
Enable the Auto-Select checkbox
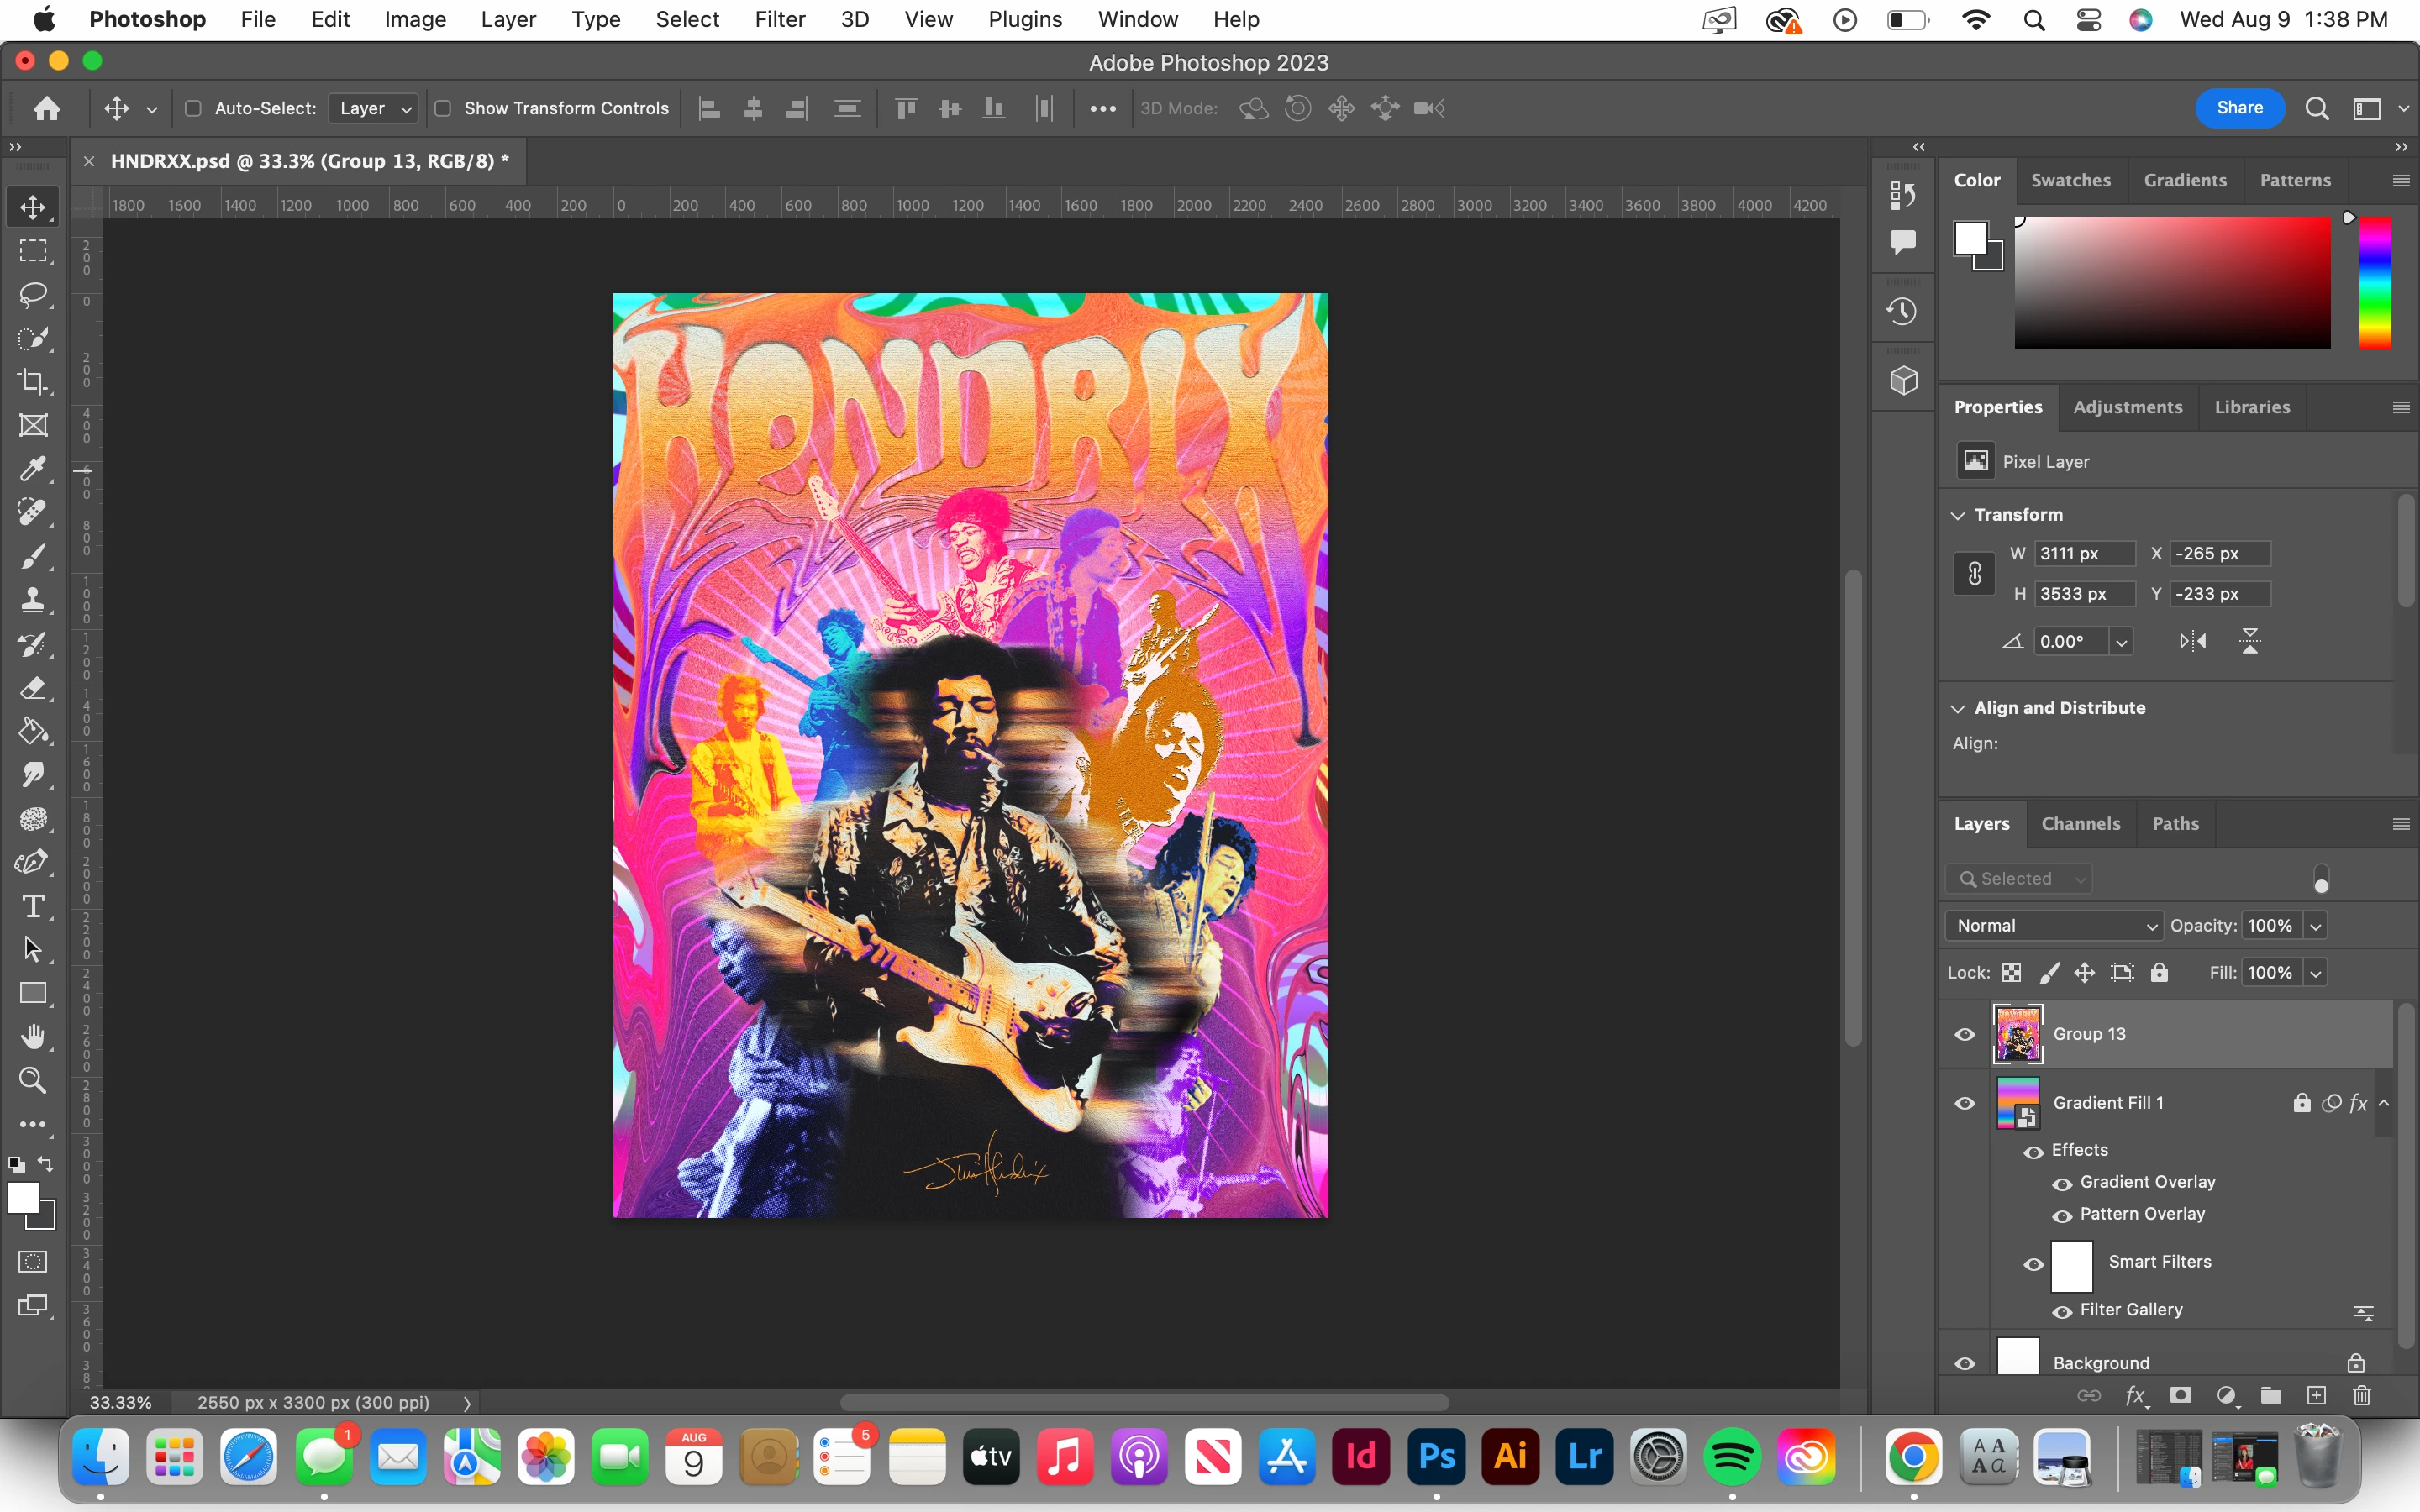pyautogui.click(x=194, y=108)
